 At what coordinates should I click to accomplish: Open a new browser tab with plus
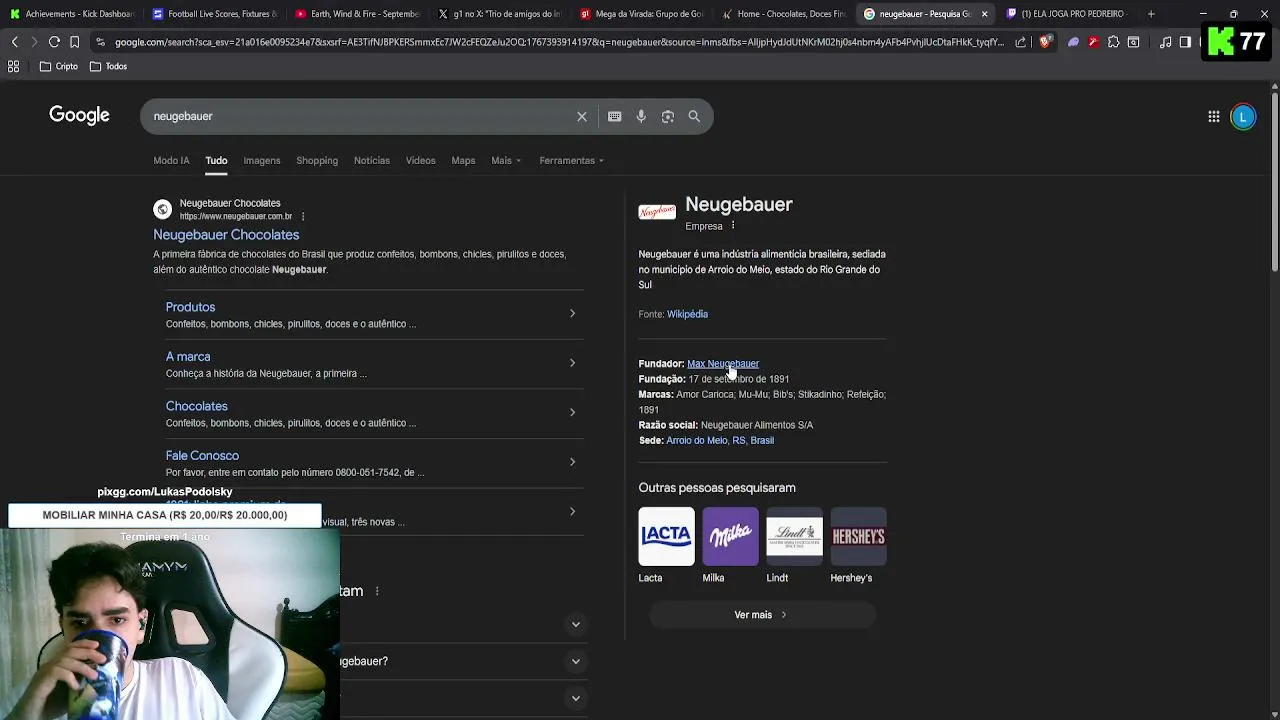(x=1151, y=14)
